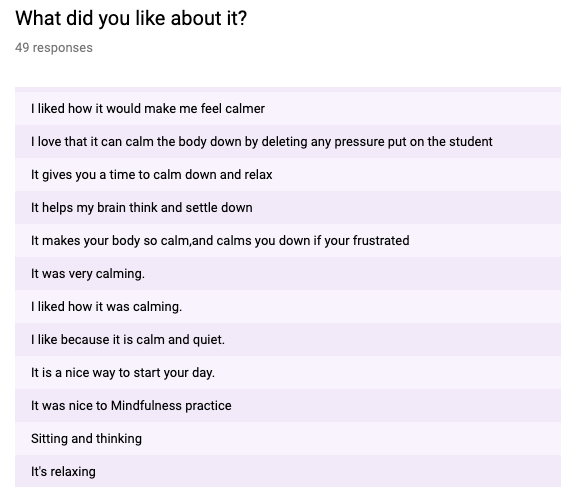561x500 pixels.
Task: Click the word 'quiet' in the responses list
Action: coord(209,340)
